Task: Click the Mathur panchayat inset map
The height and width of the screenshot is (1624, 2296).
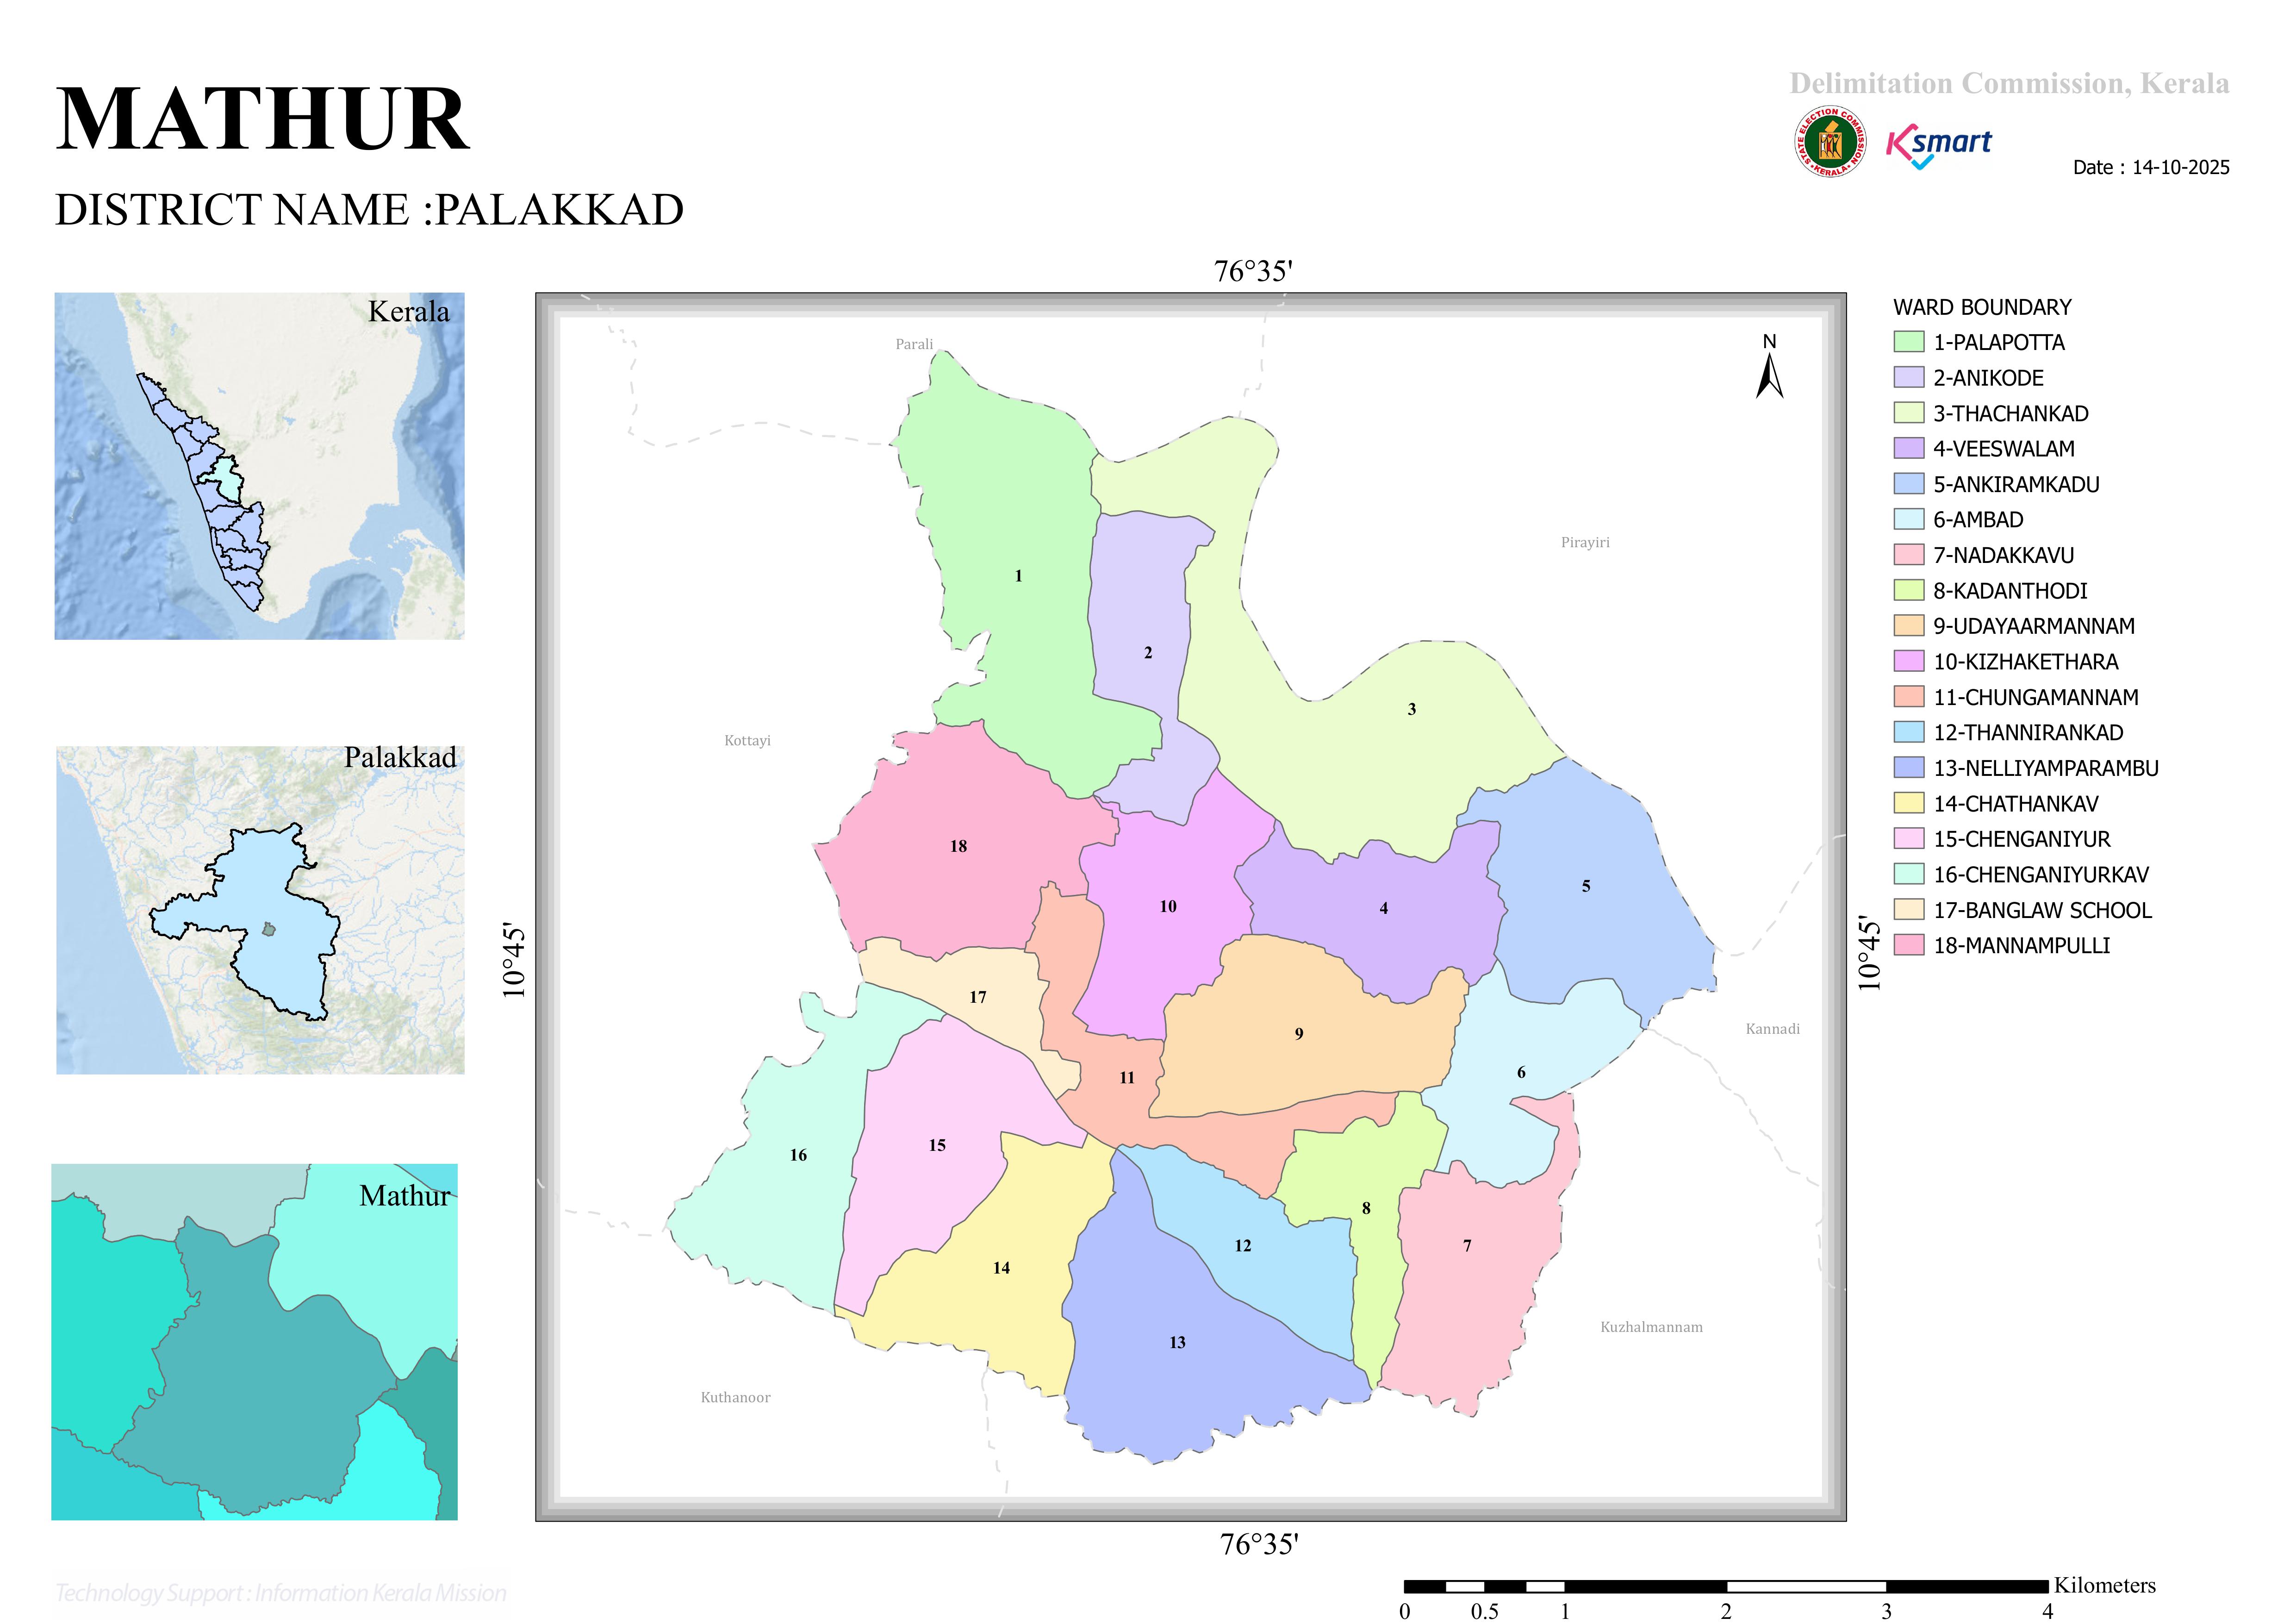Action: (255, 1342)
